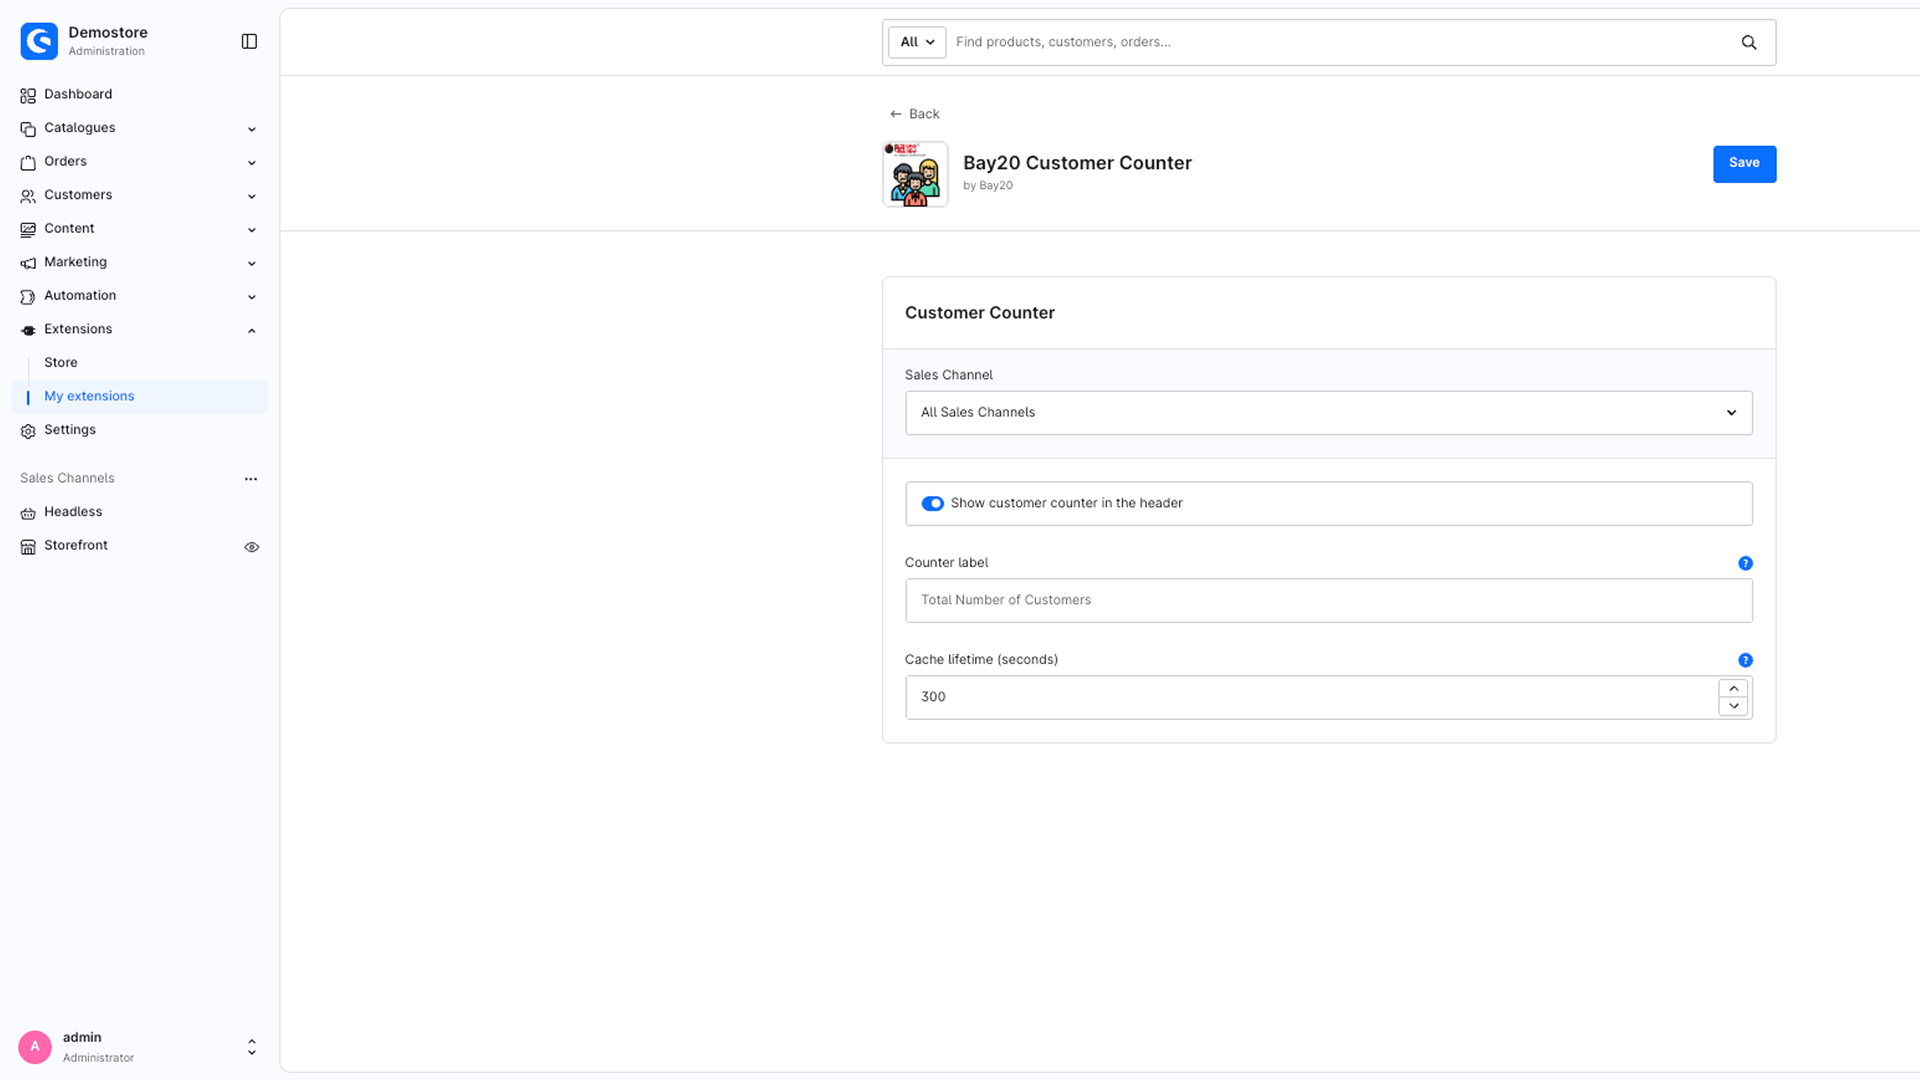Click the search magnifier icon
Screen dimensions: 1920x1080
click(1749, 42)
